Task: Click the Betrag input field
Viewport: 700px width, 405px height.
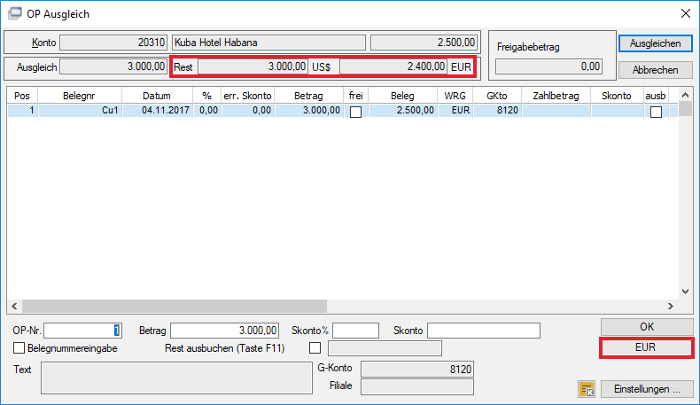Action: point(225,330)
